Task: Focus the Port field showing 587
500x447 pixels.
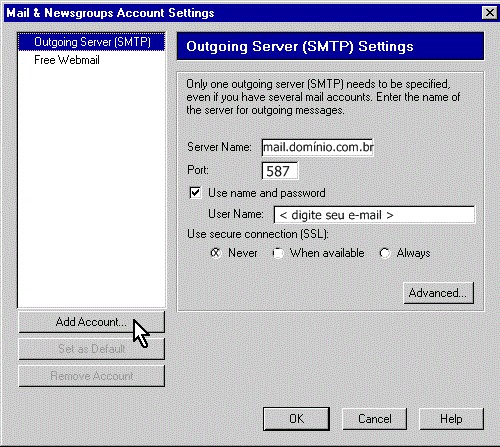Action: 280,171
